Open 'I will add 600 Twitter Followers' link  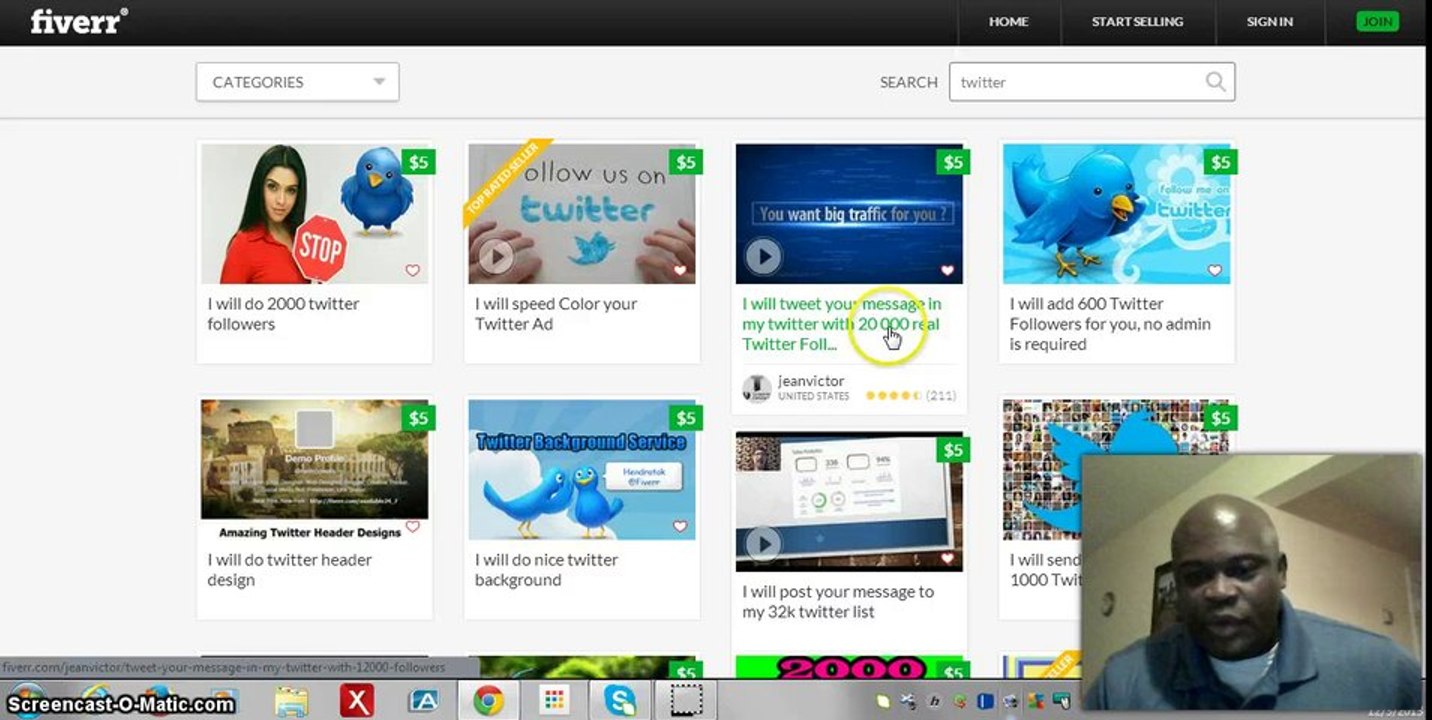pyautogui.click(x=1110, y=324)
